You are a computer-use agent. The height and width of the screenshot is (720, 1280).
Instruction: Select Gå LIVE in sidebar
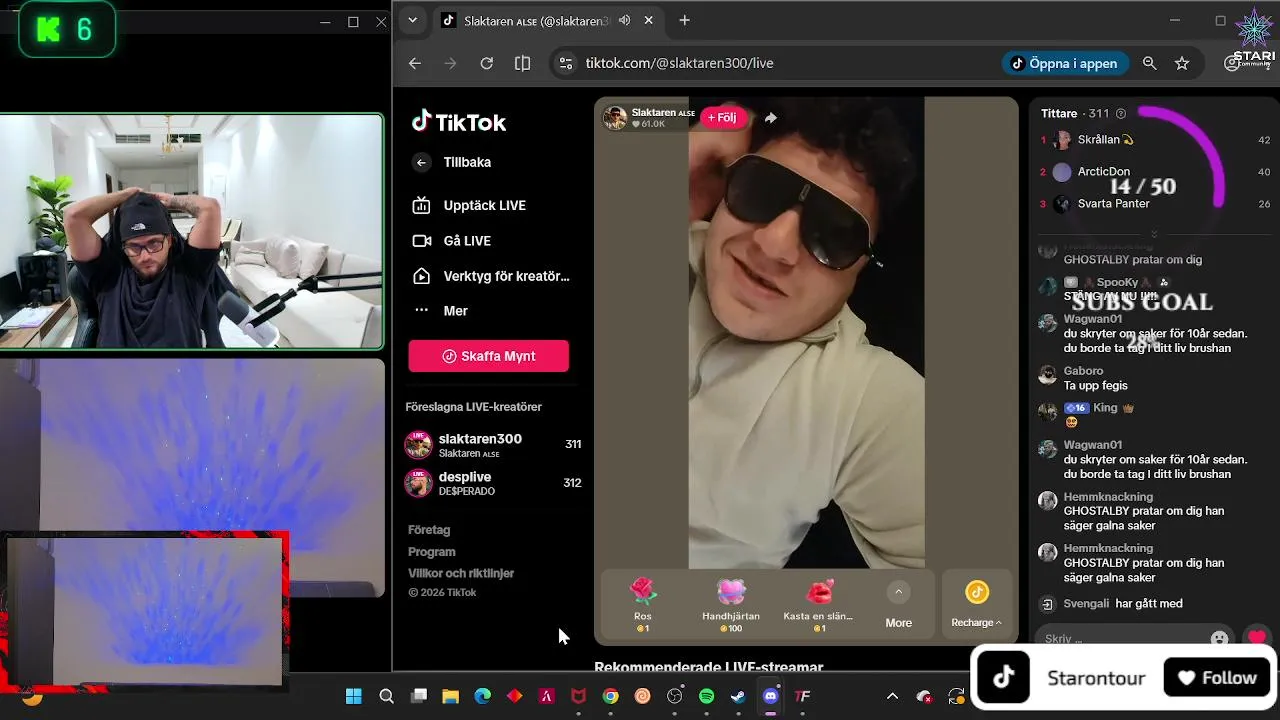pyautogui.click(x=453, y=241)
